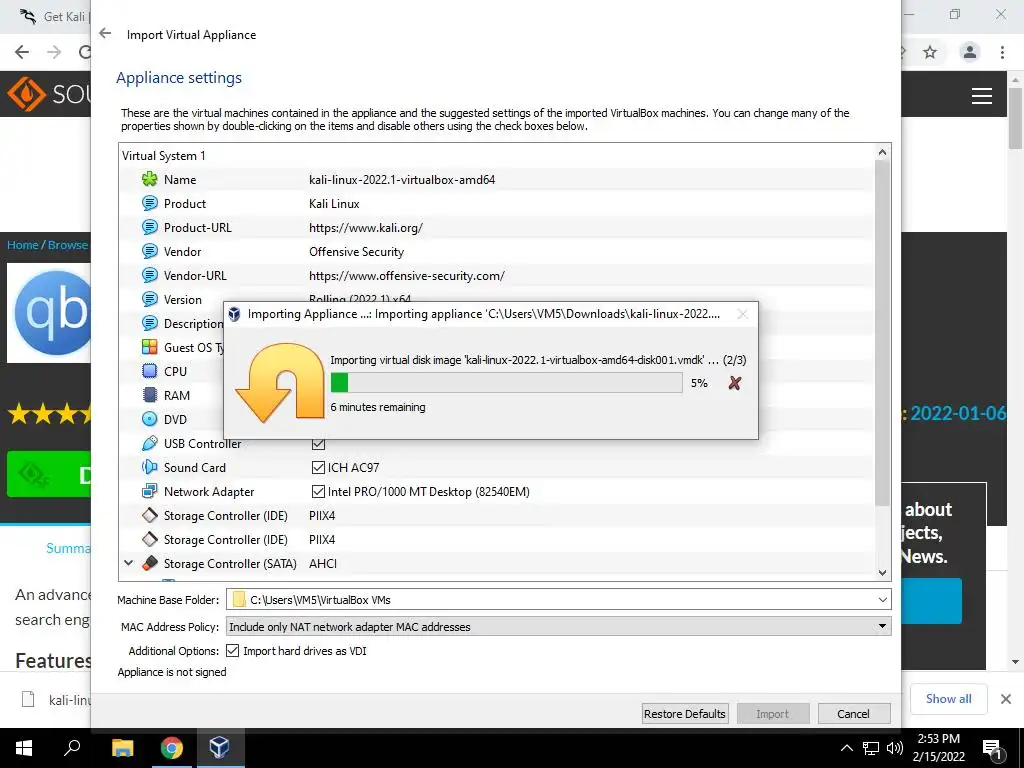The height and width of the screenshot is (768, 1024).
Task: Click the Name row puzzle-piece icon
Action: 150,179
